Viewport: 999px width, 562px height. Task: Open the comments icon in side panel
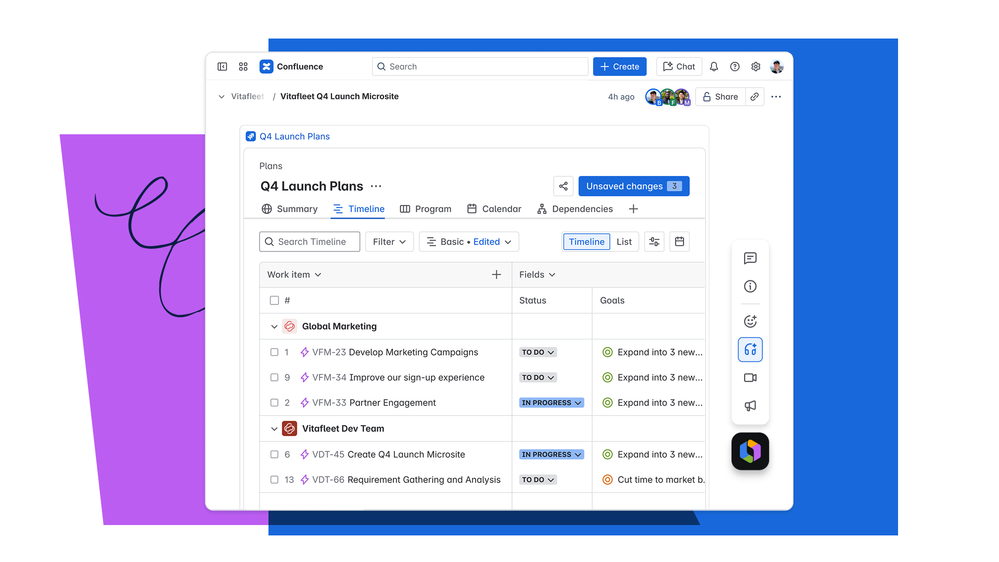[750, 258]
